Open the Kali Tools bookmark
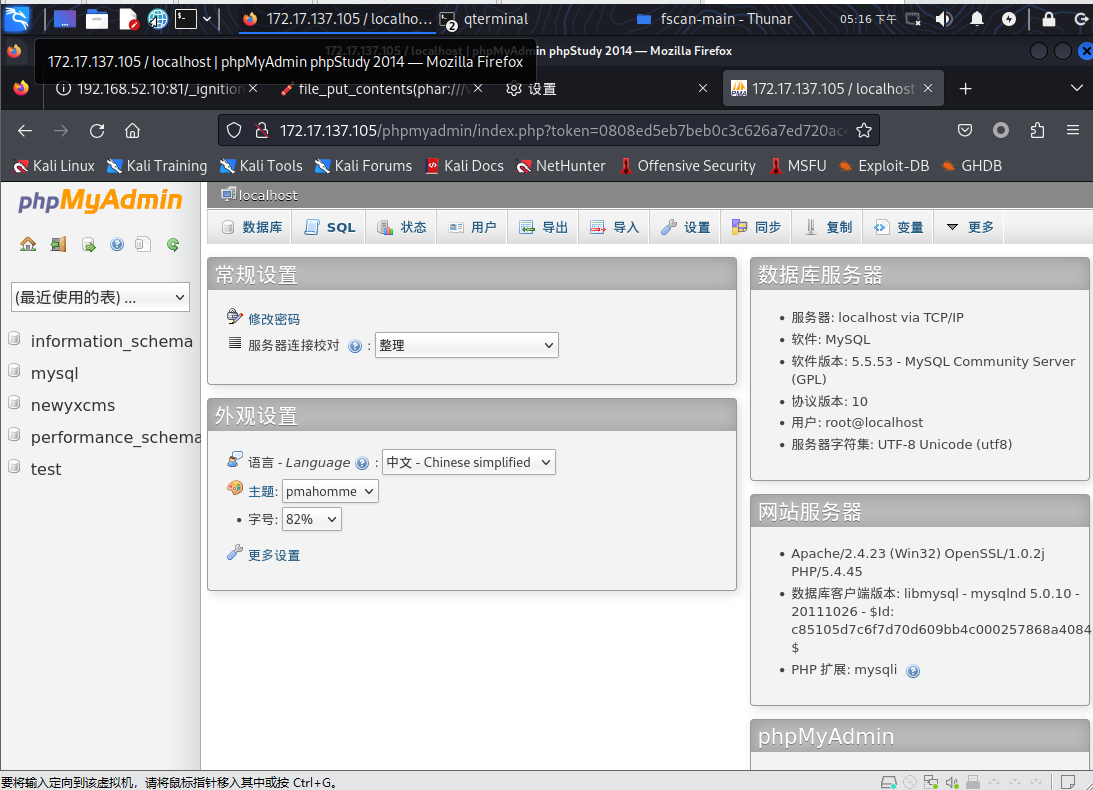Screen dimensions: 1093x790 point(261,166)
